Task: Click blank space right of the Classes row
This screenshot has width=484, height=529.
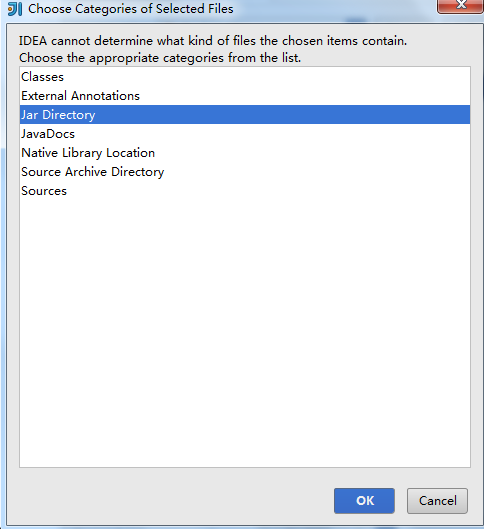Action: pyautogui.click(x=266, y=77)
